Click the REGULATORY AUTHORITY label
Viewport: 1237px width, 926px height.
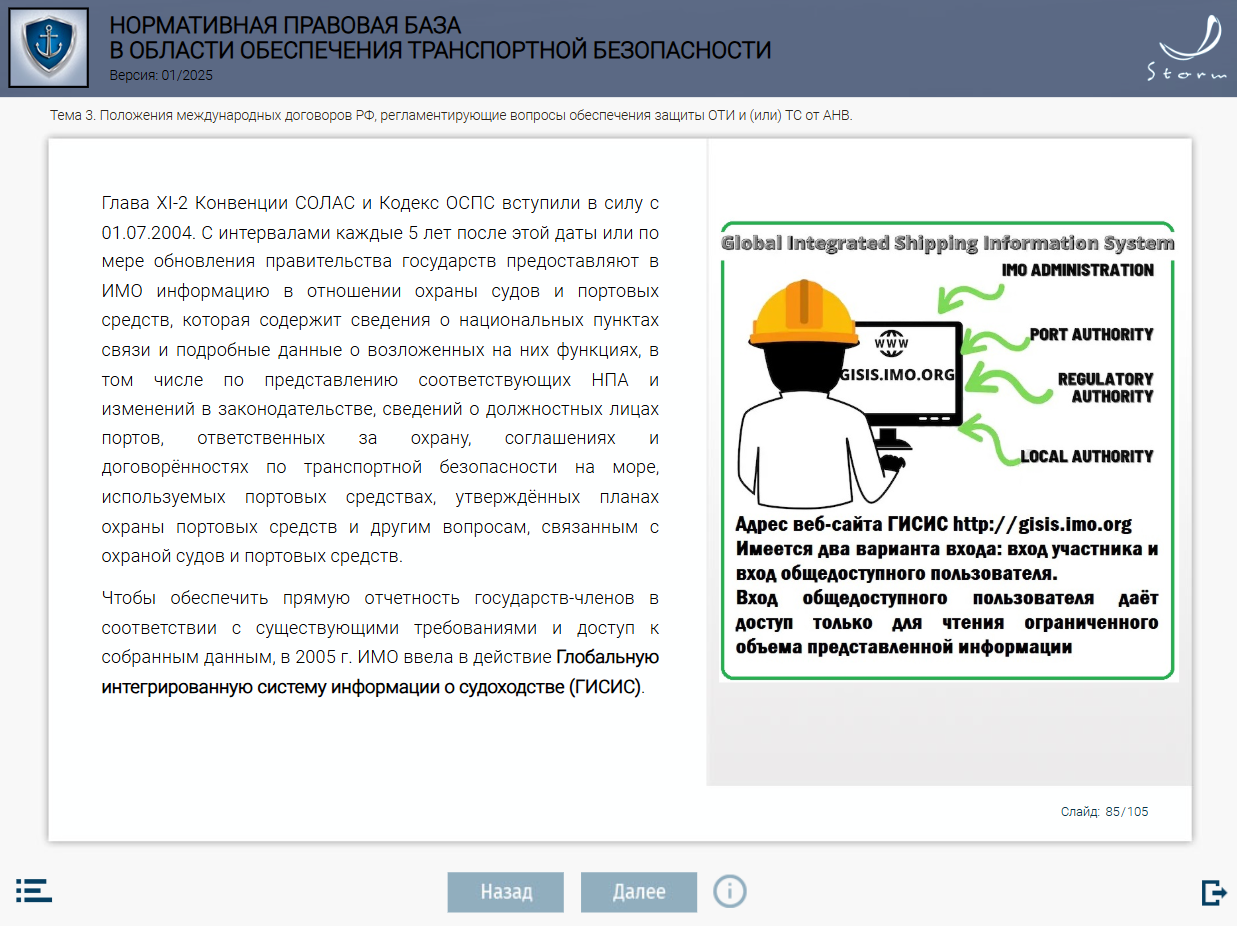click(1105, 387)
